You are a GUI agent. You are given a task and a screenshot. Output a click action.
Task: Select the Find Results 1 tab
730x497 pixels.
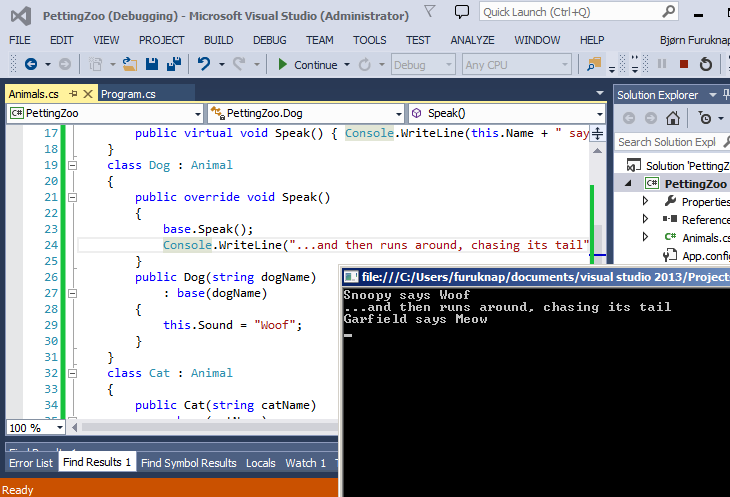pyautogui.click(x=97, y=462)
